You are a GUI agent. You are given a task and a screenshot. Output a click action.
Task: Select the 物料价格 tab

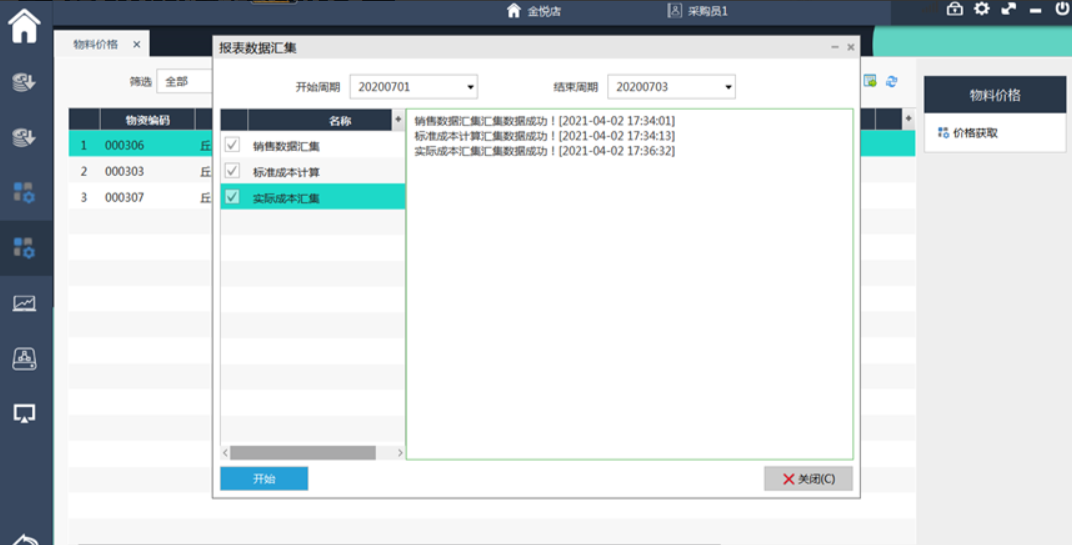[x=96, y=45]
